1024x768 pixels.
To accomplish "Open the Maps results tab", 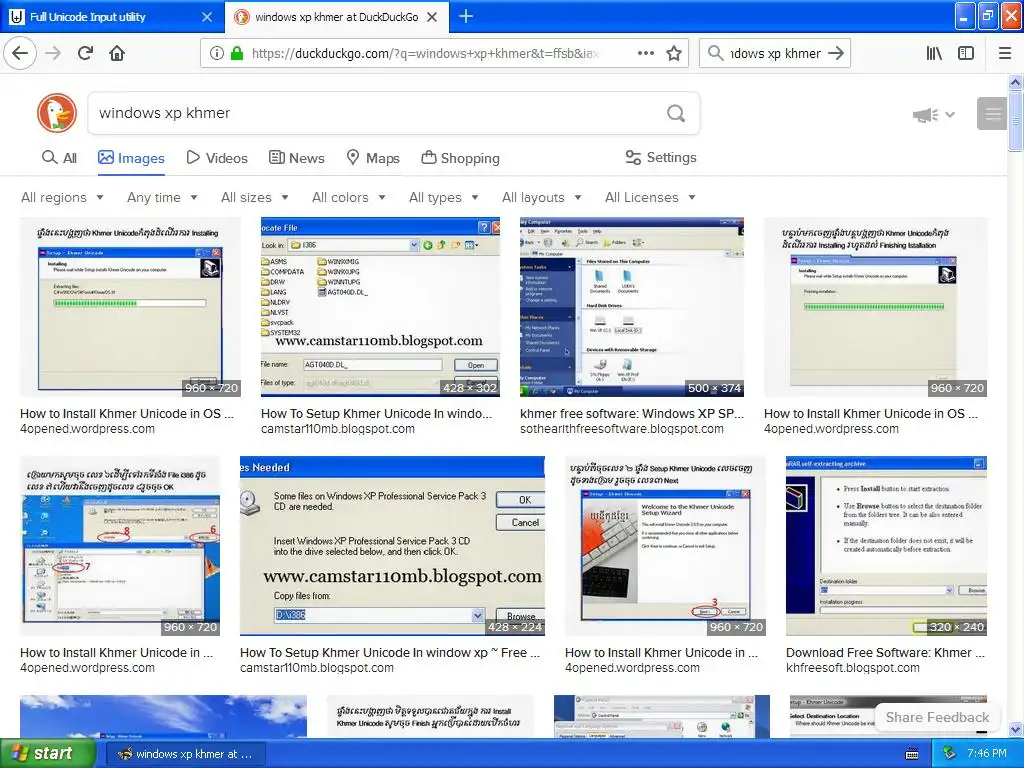I will 373,158.
